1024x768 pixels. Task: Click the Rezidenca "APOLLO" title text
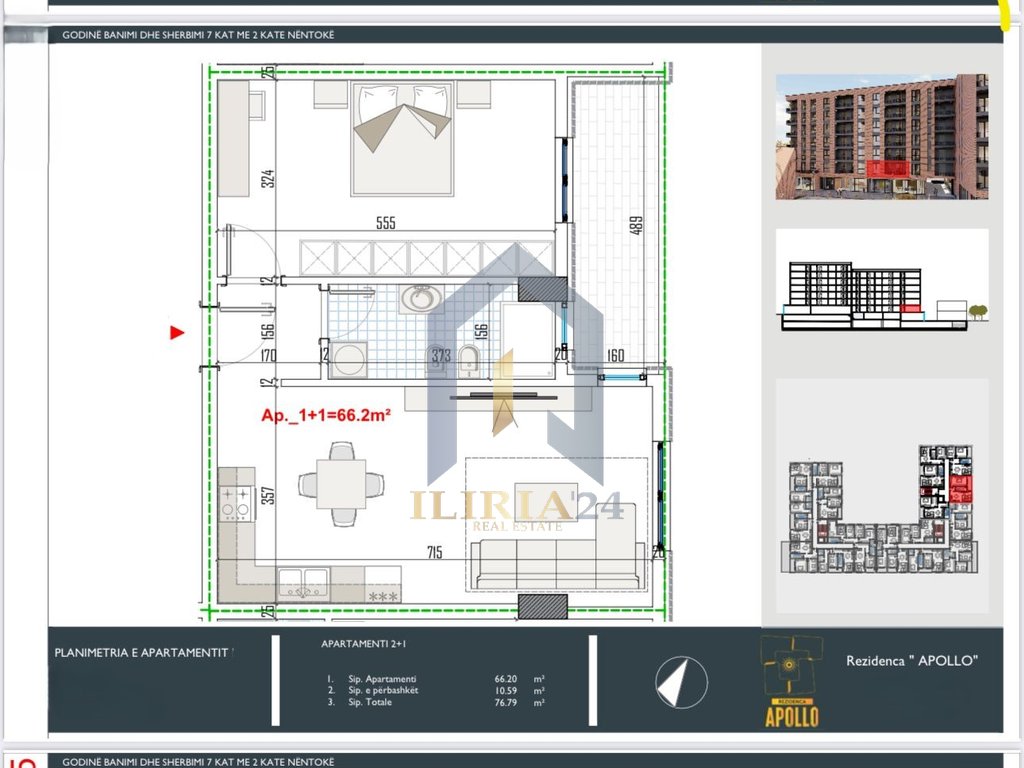(x=911, y=660)
